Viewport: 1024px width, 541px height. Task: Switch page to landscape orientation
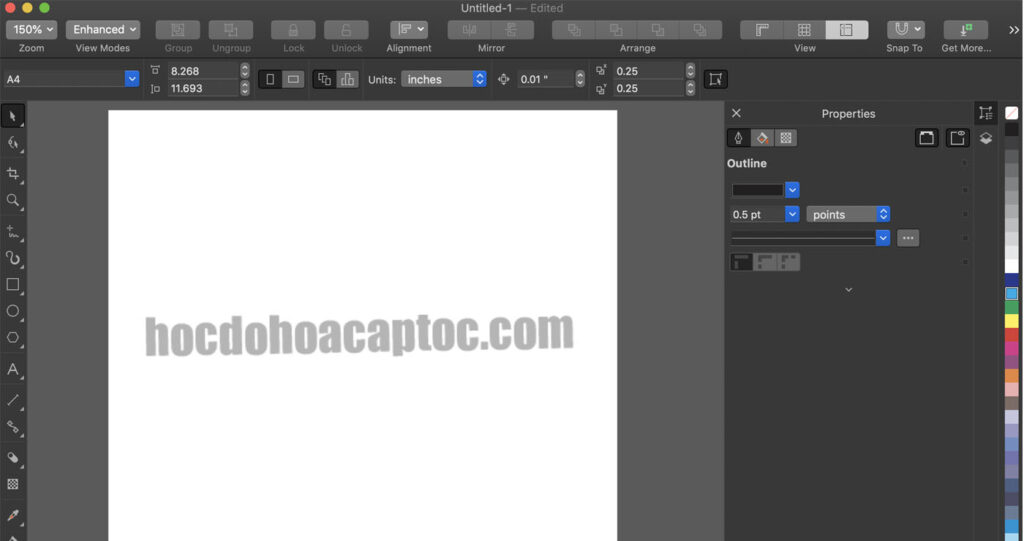pos(293,79)
